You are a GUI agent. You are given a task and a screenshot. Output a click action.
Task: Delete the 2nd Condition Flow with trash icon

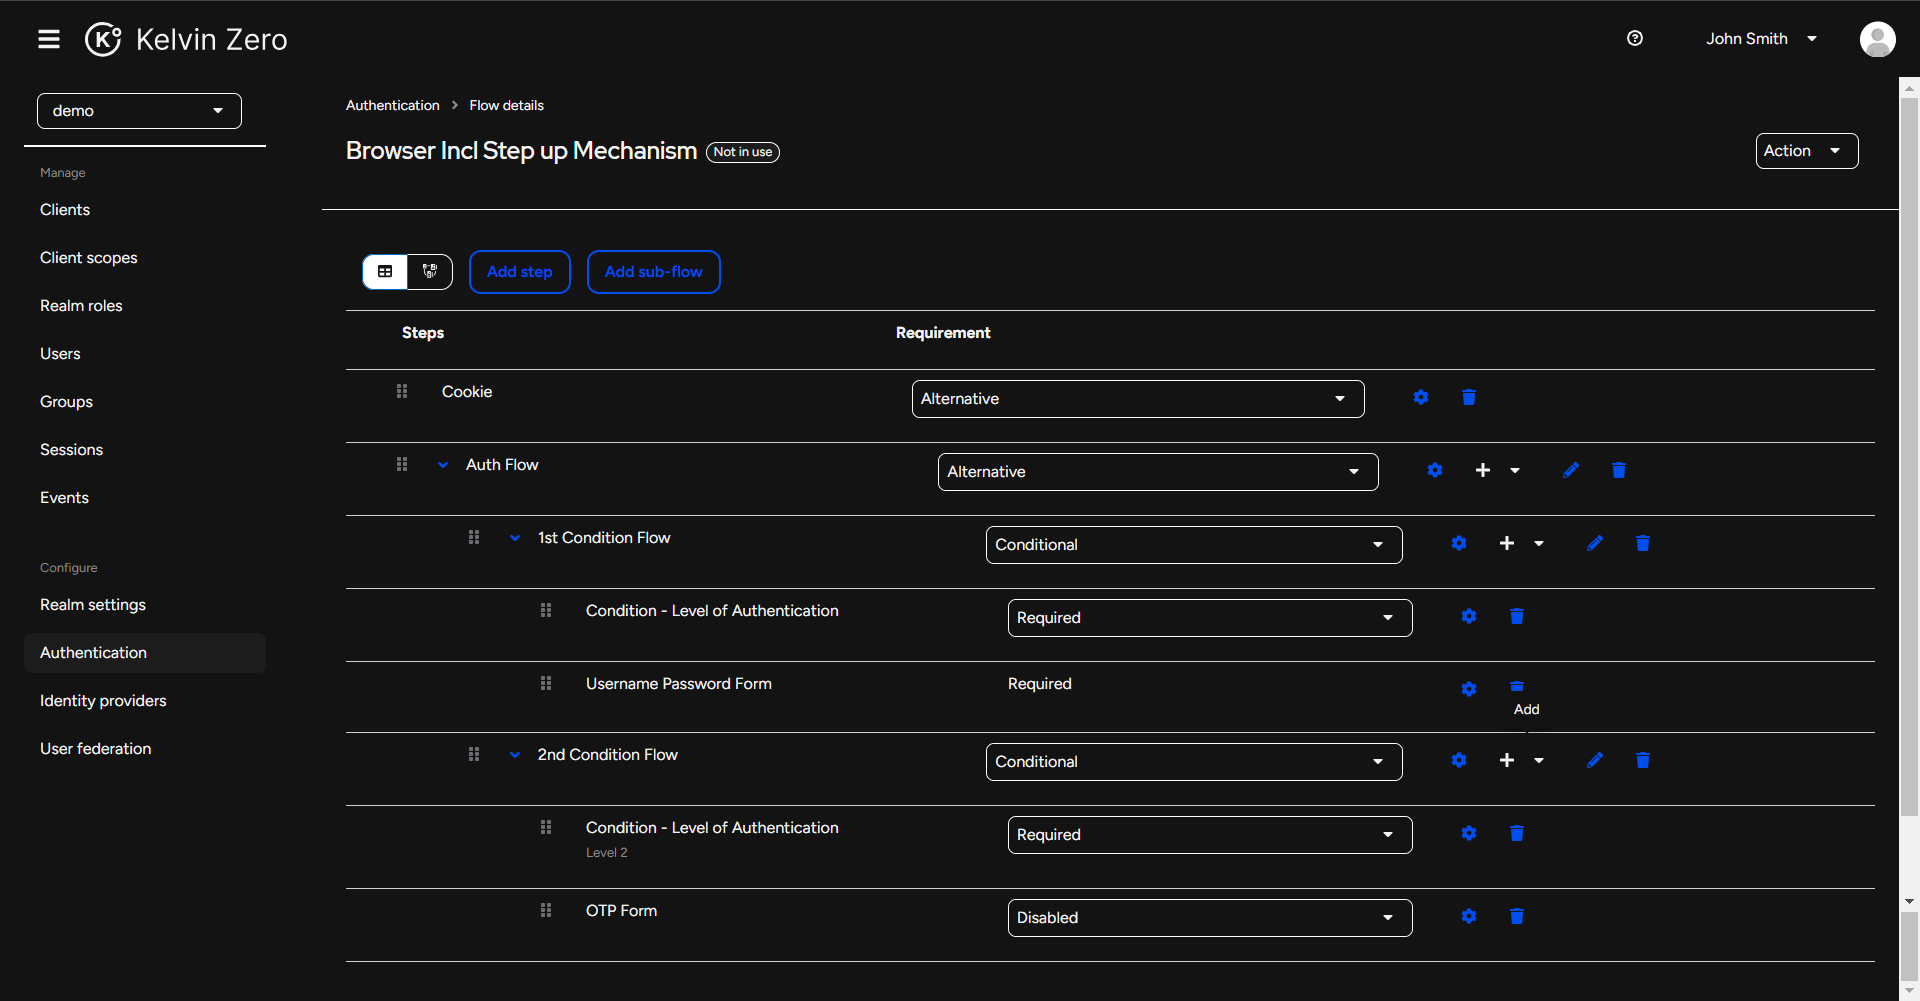pyautogui.click(x=1642, y=760)
